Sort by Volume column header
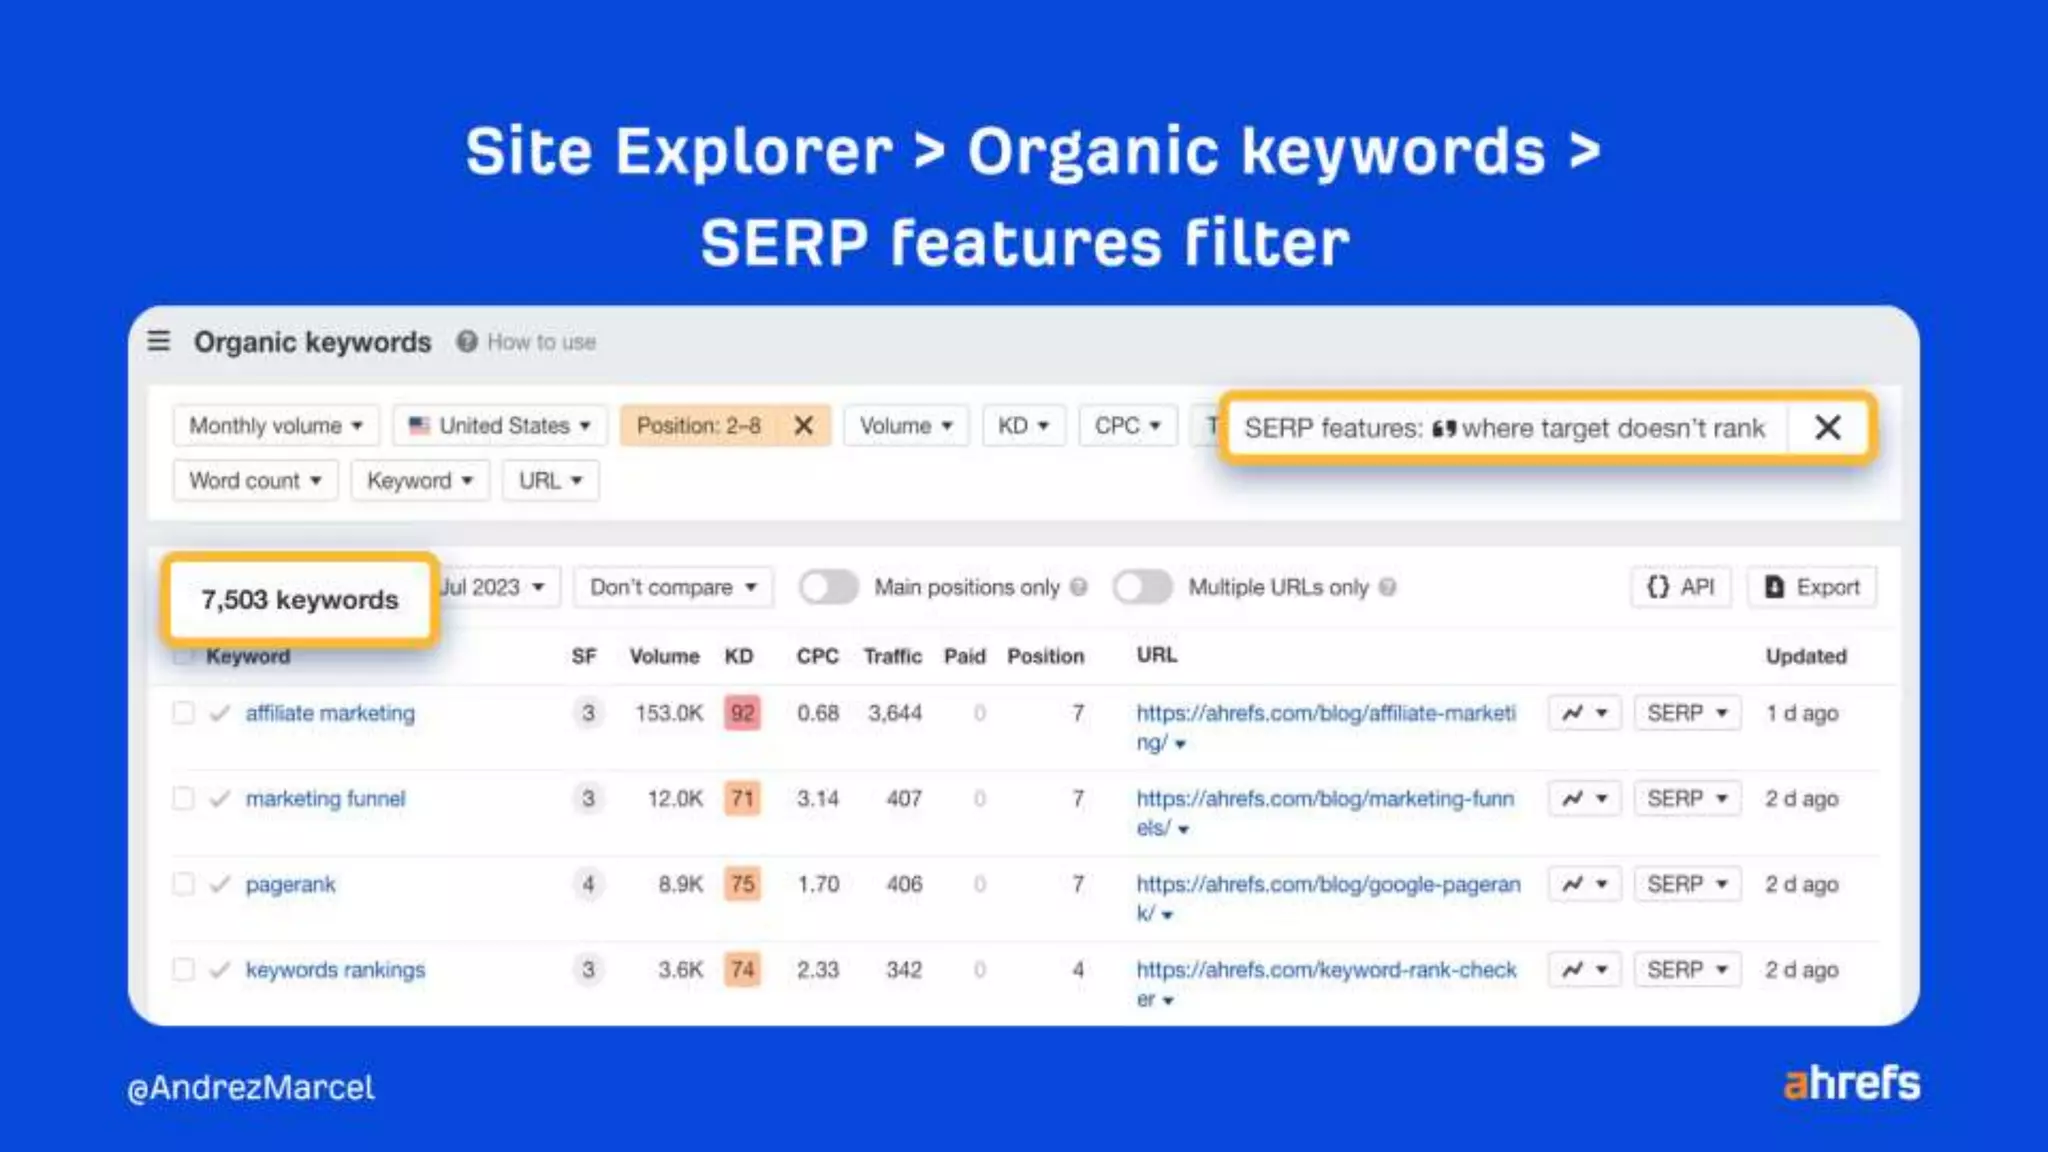Image resolution: width=2048 pixels, height=1152 pixels. (664, 656)
